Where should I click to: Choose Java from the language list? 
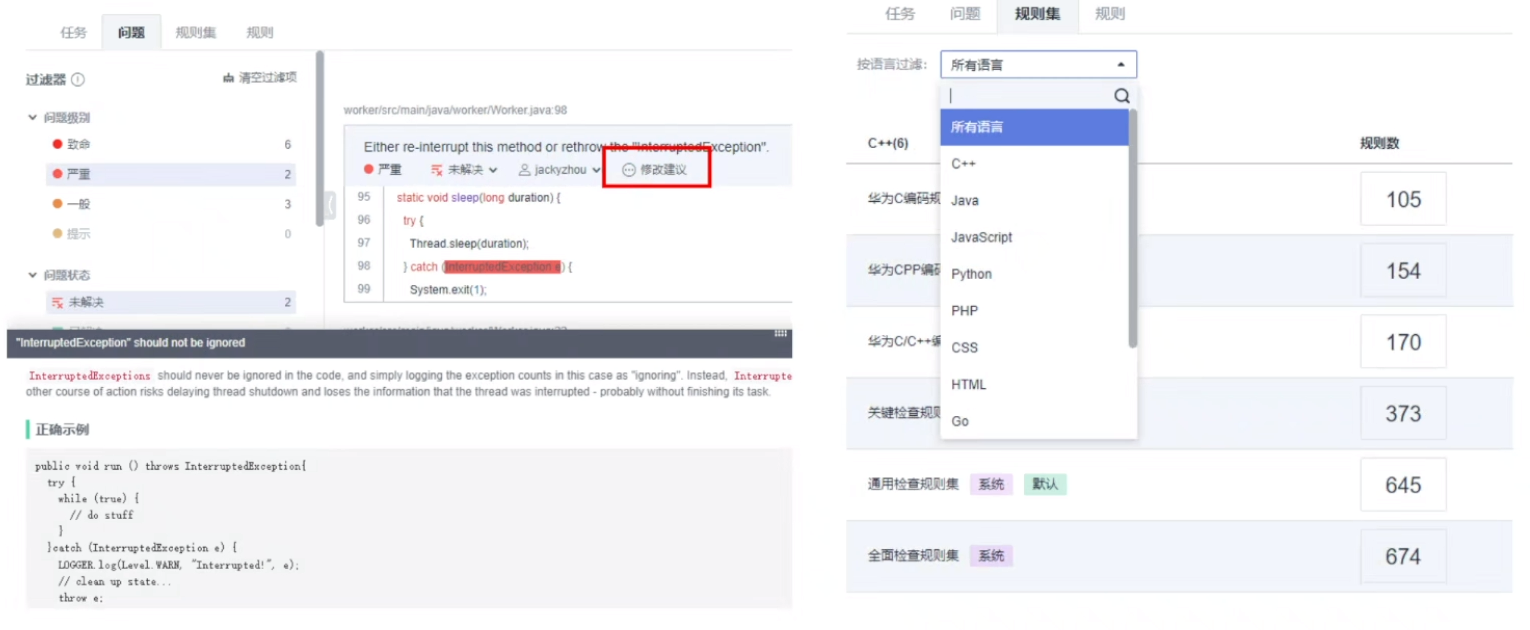tap(1034, 201)
